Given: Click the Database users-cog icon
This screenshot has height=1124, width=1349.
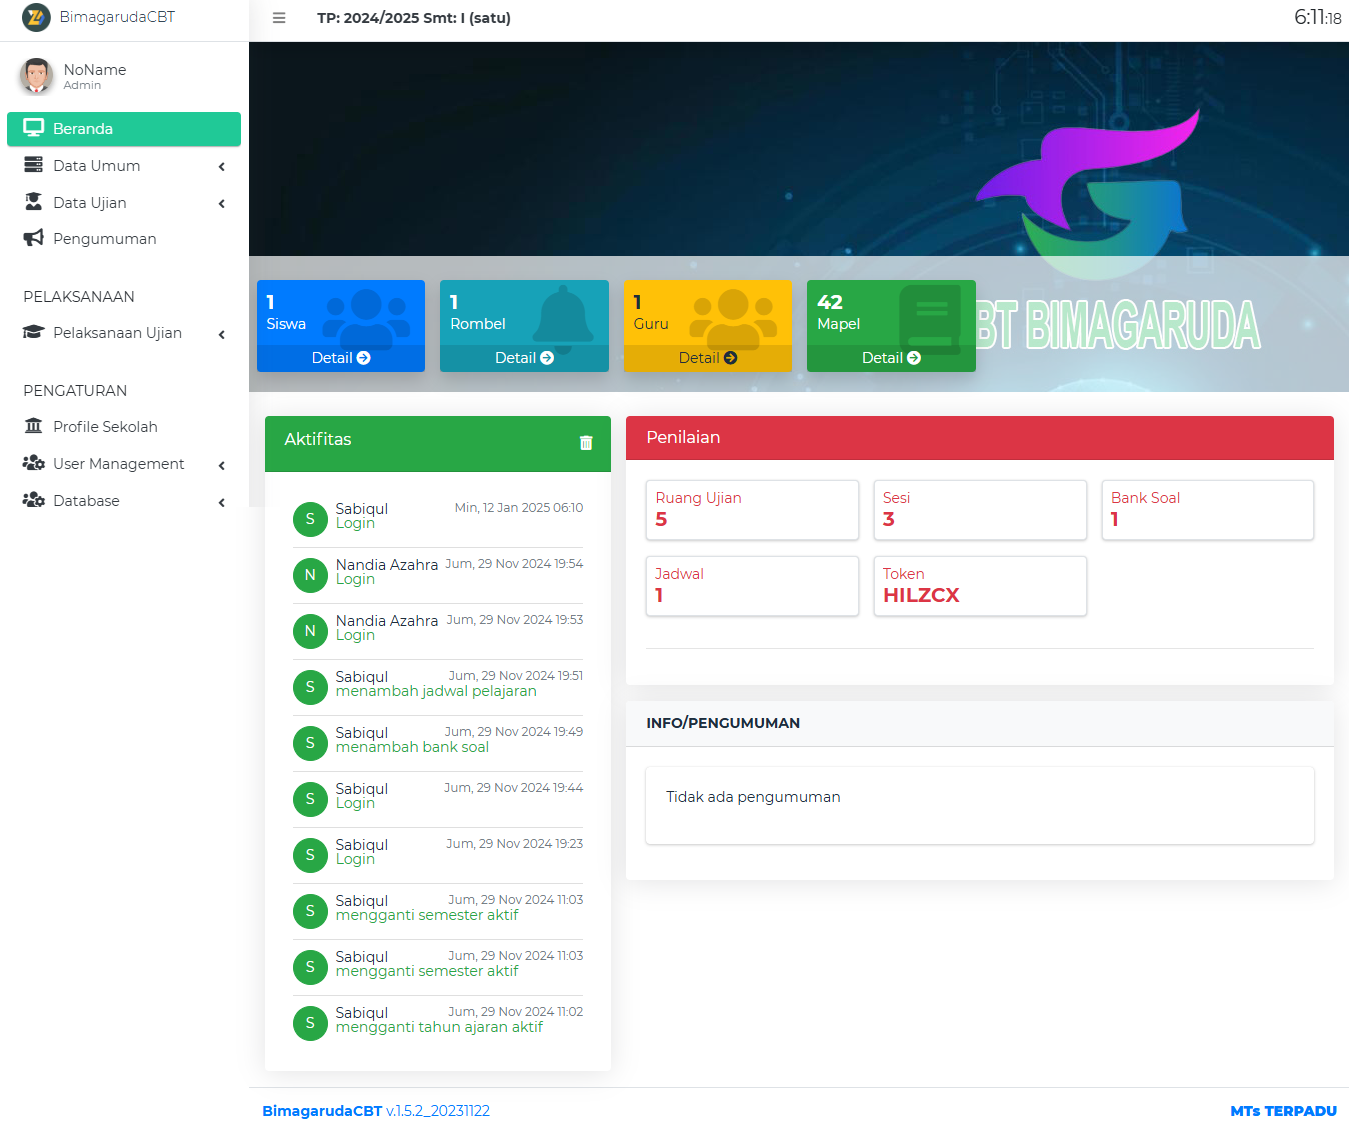Looking at the screenshot, I should click(33, 500).
